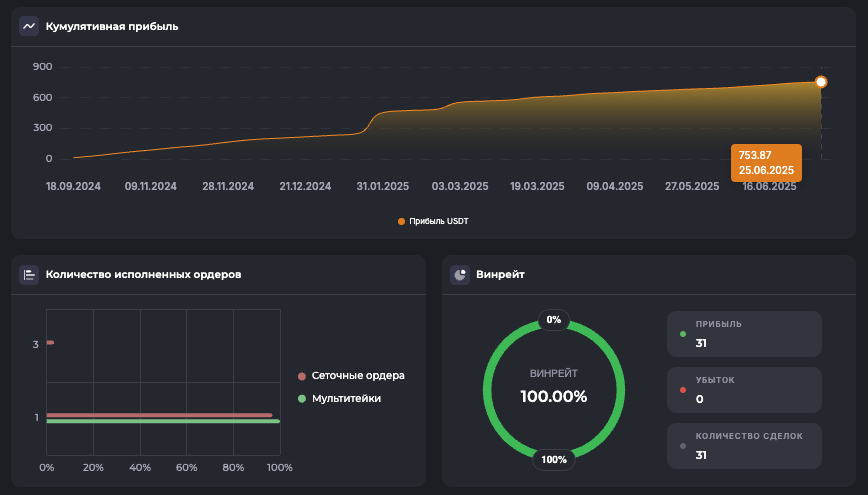The image size is (868, 495).
Task: Open the Количество сделок stat card
Action: coord(745,446)
